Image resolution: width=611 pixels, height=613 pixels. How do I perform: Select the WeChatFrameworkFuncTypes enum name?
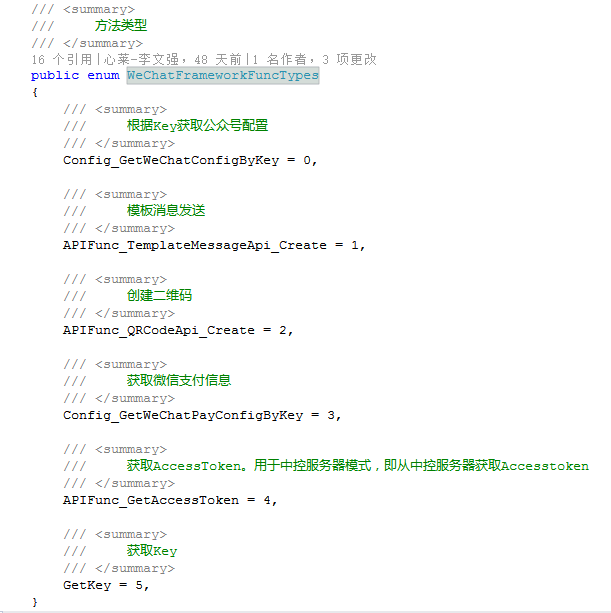(223, 75)
